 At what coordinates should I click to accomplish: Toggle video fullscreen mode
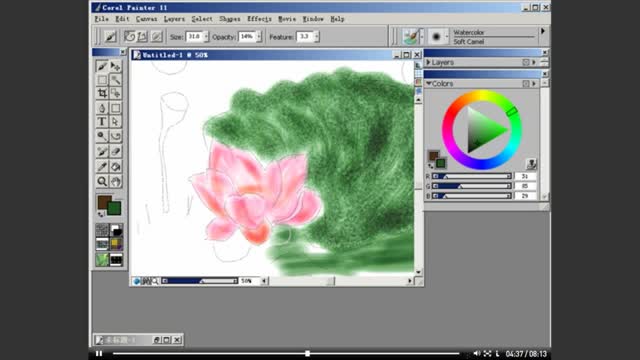[487, 353]
